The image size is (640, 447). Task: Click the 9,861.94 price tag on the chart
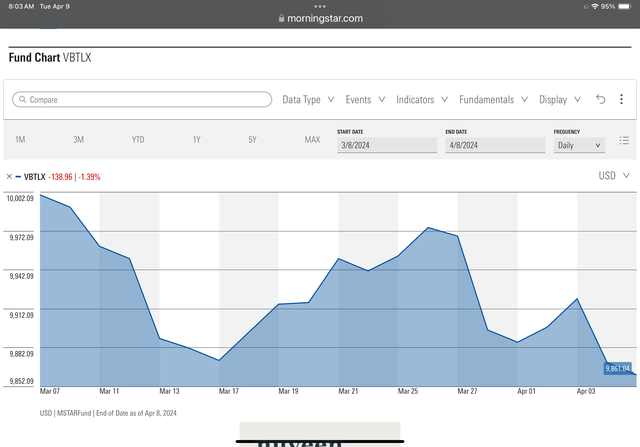click(618, 369)
